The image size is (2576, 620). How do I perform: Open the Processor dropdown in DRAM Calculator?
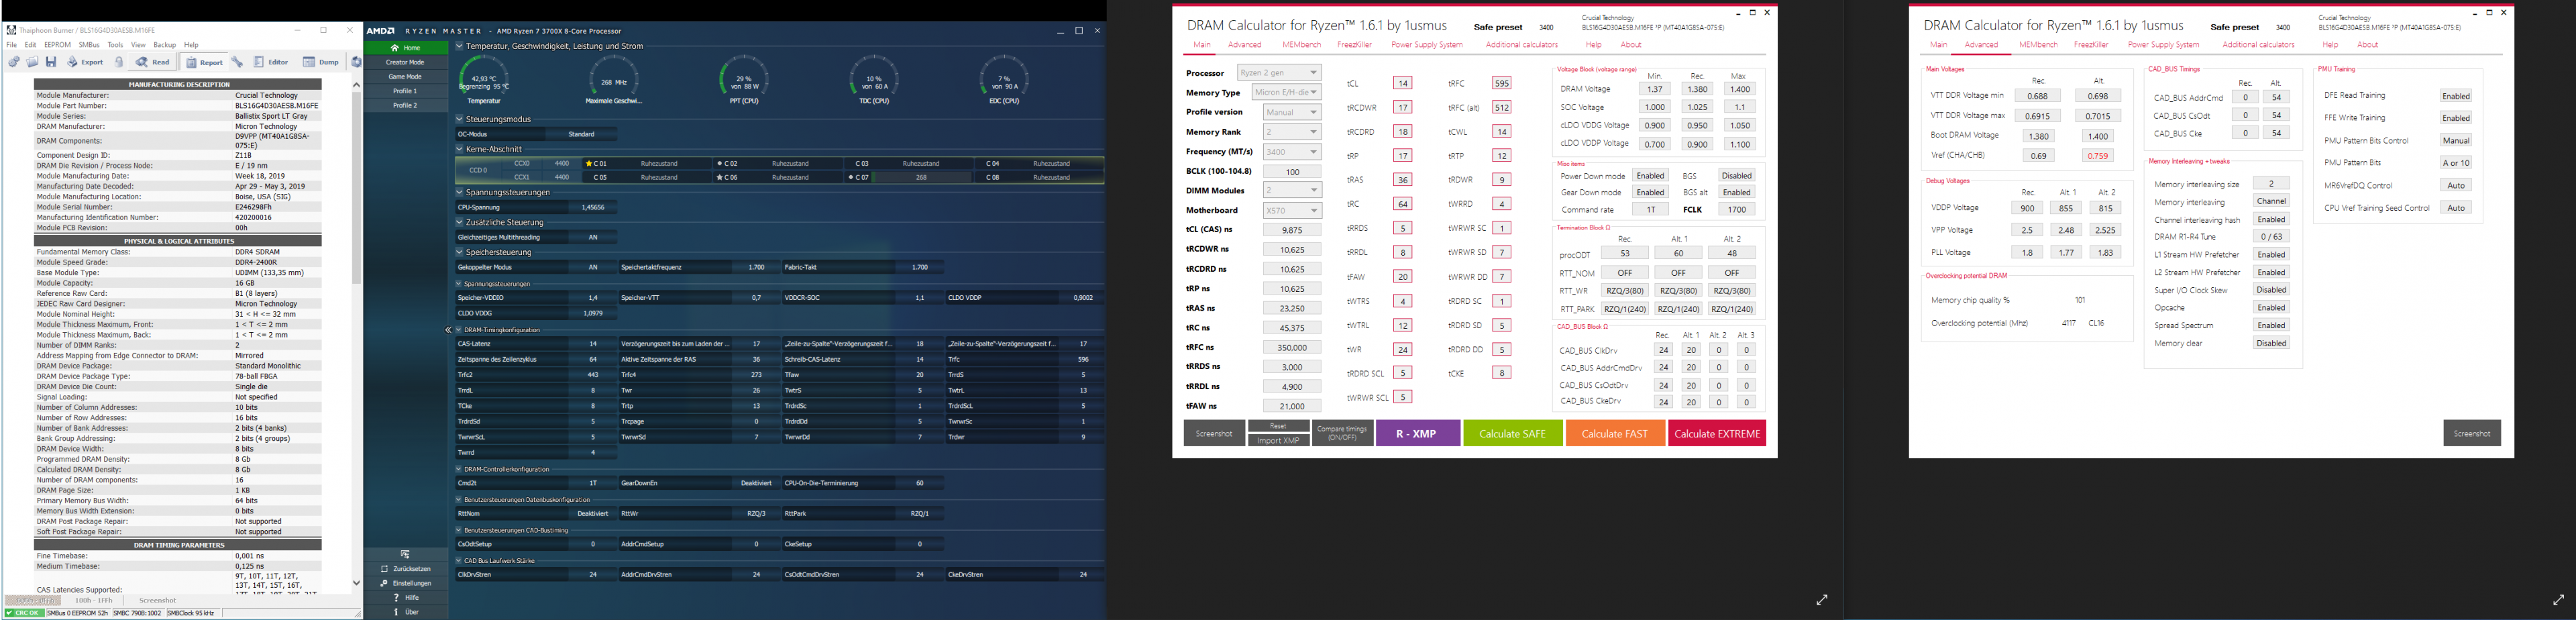point(1279,73)
